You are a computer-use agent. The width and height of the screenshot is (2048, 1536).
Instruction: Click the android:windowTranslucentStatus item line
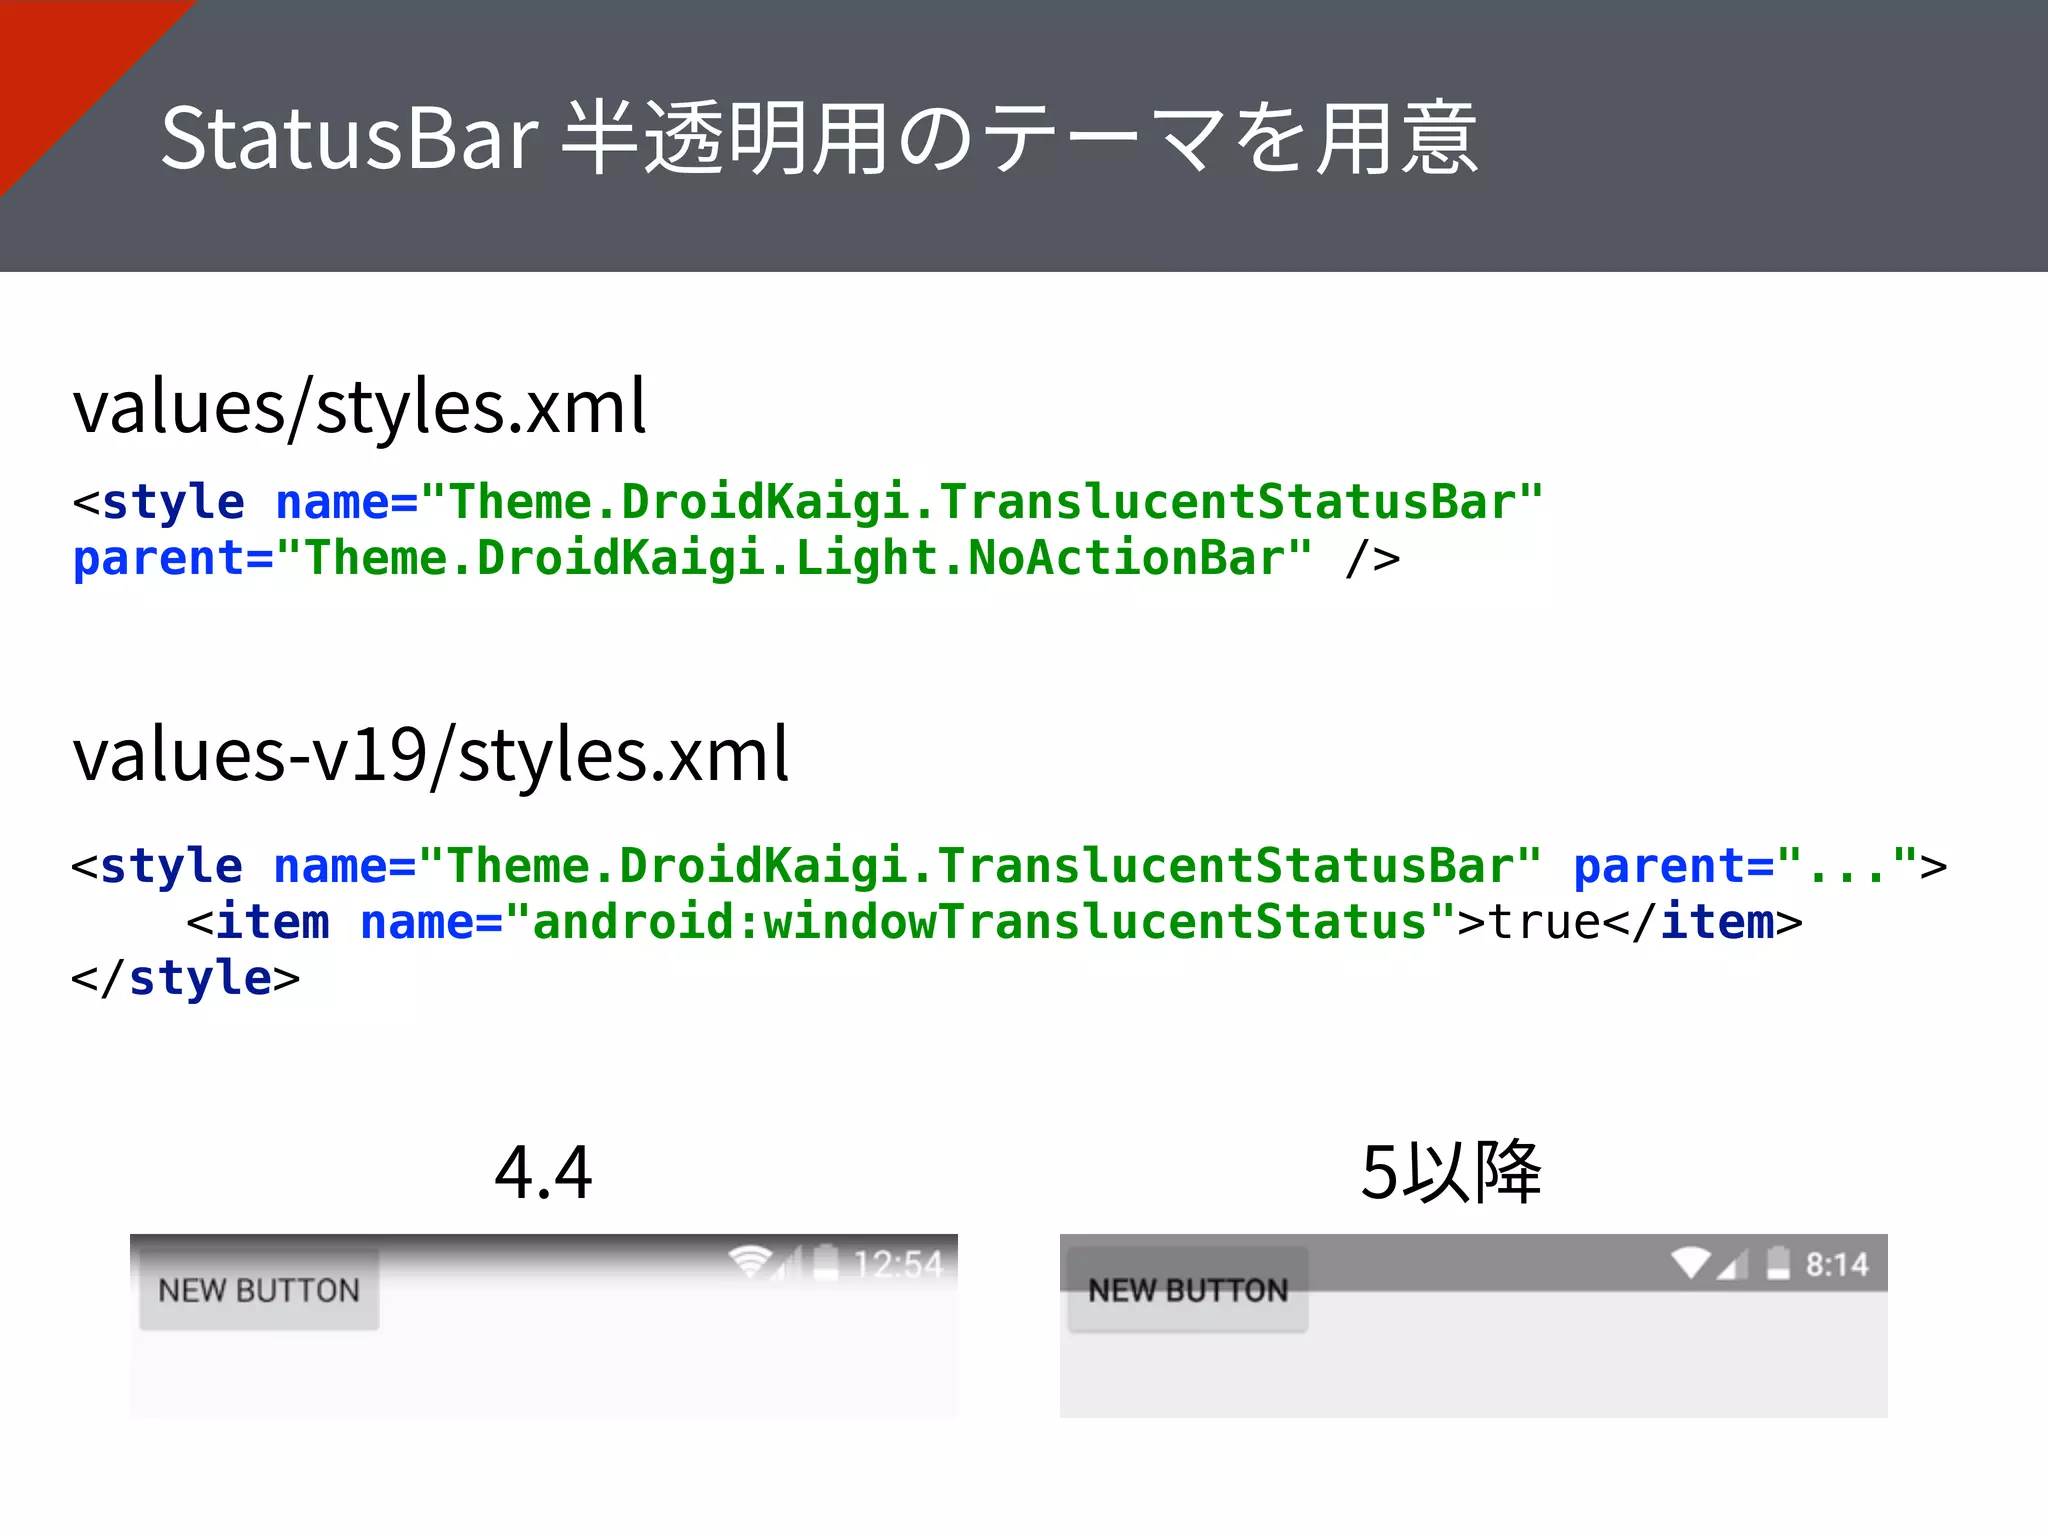[x=994, y=922]
